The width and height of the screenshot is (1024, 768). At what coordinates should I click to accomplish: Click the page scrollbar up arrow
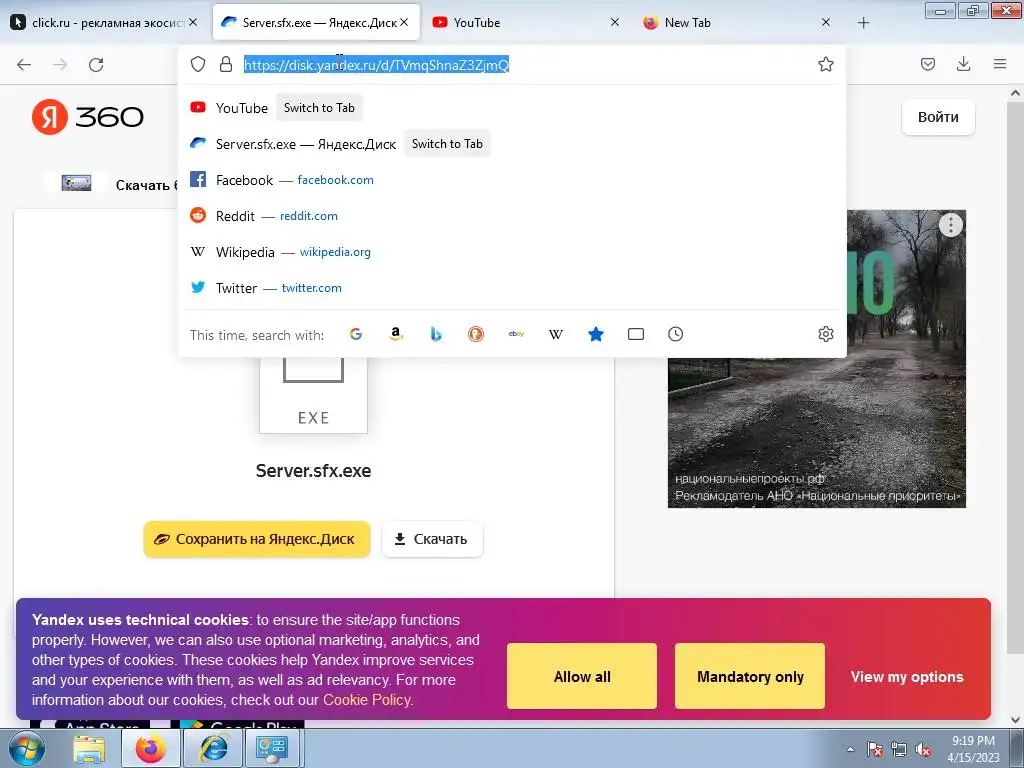[1016, 93]
